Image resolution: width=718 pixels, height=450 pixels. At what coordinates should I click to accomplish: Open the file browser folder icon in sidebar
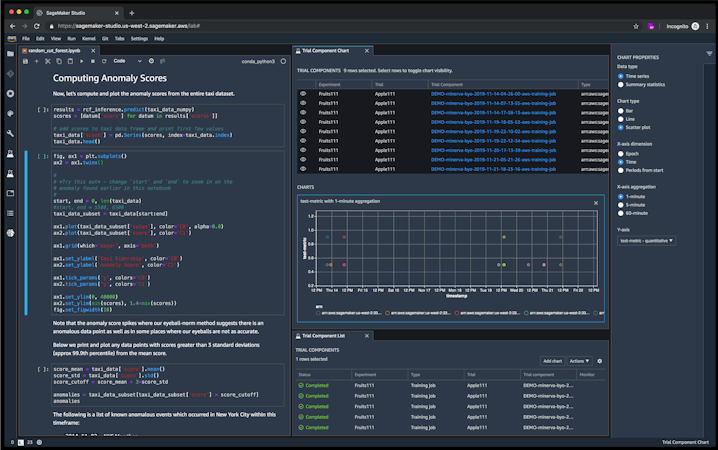[9, 53]
